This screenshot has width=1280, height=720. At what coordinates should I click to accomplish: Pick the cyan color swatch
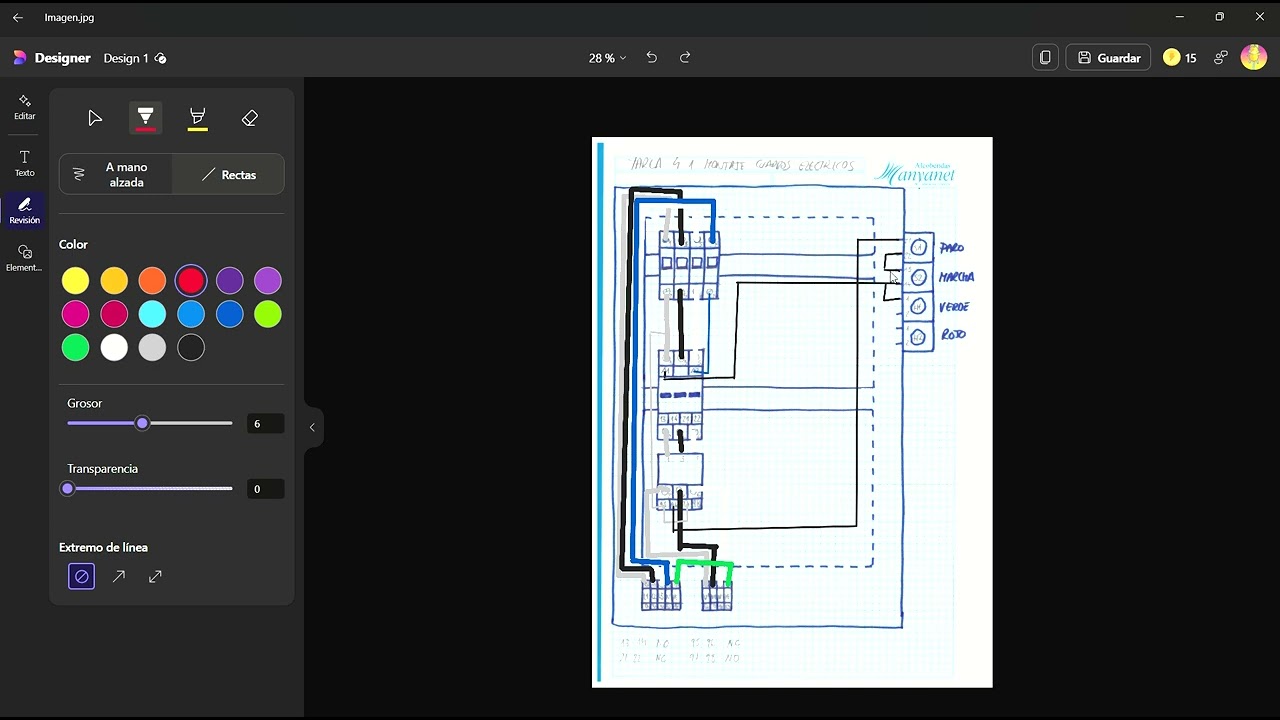(152, 314)
